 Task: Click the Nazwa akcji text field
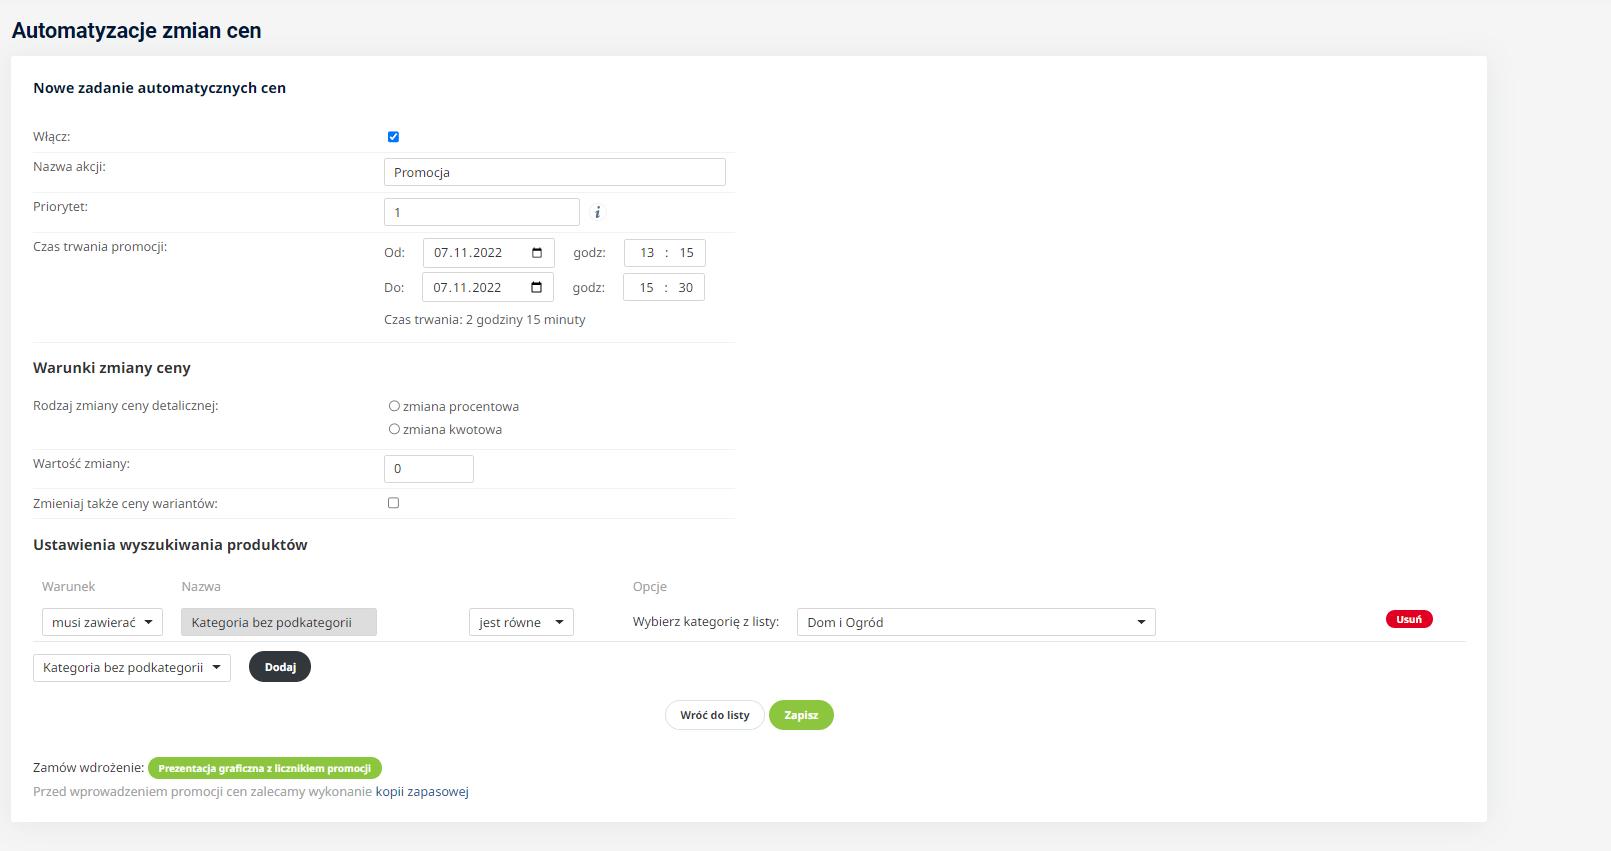(554, 172)
